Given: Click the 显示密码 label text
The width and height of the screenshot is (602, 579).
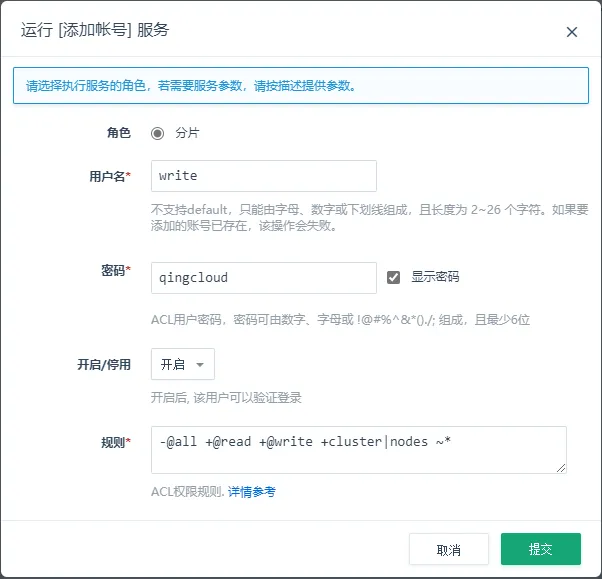Looking at the screenshot, I should pos(435,277).
